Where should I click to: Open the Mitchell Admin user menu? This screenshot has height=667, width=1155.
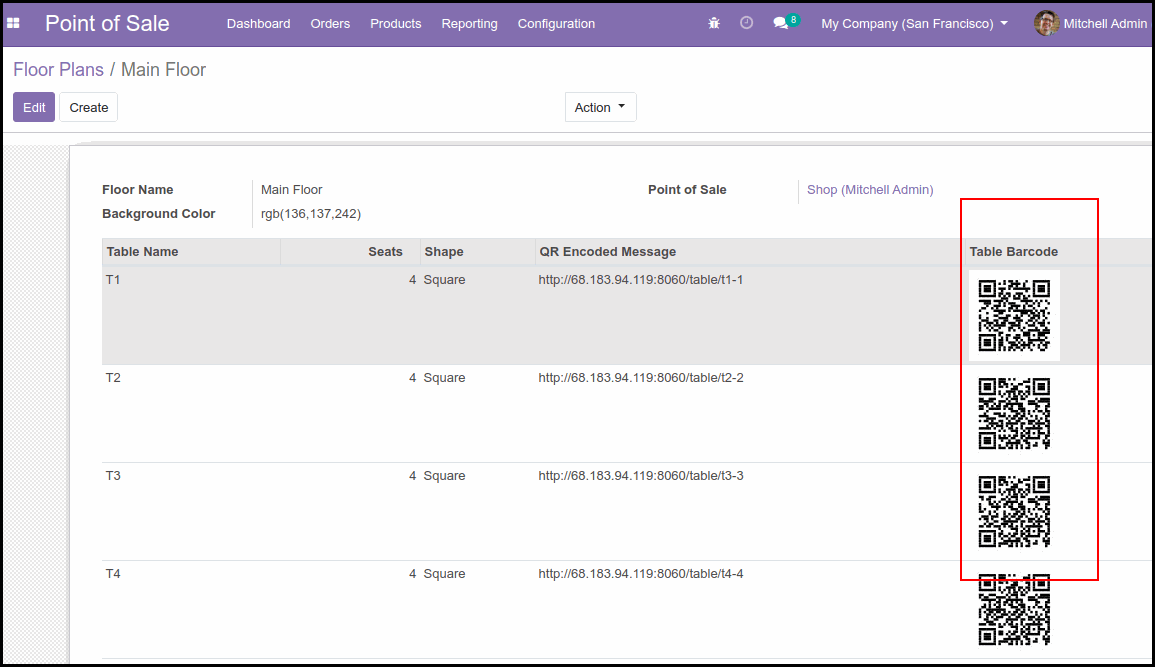pos(1091,24)
